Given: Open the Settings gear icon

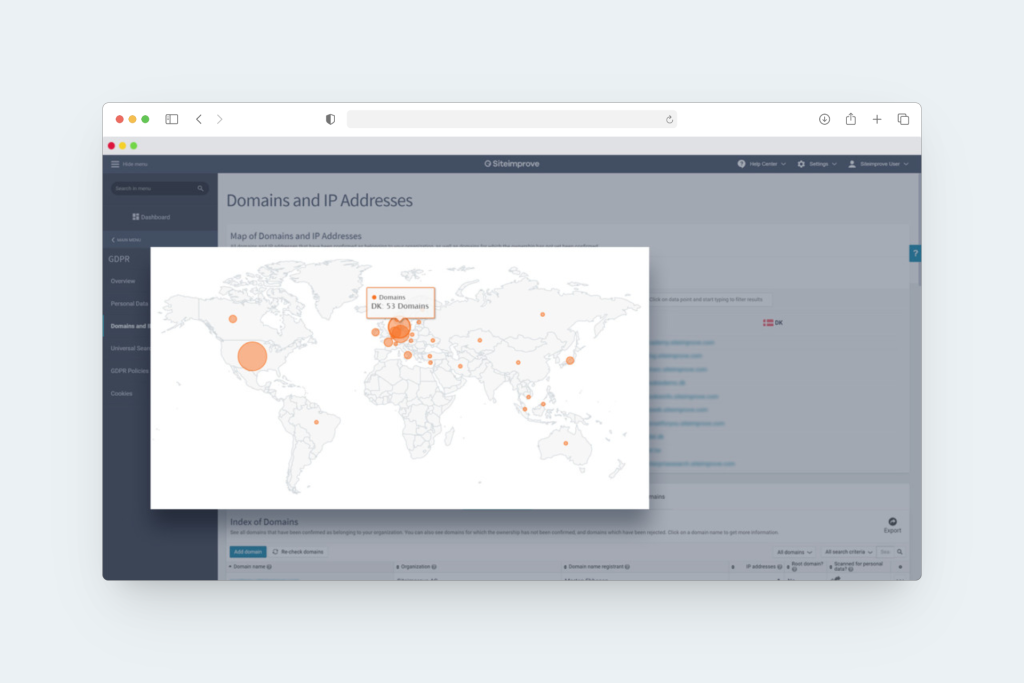Looking at the screenshot, I should click(x=801, y=164).
